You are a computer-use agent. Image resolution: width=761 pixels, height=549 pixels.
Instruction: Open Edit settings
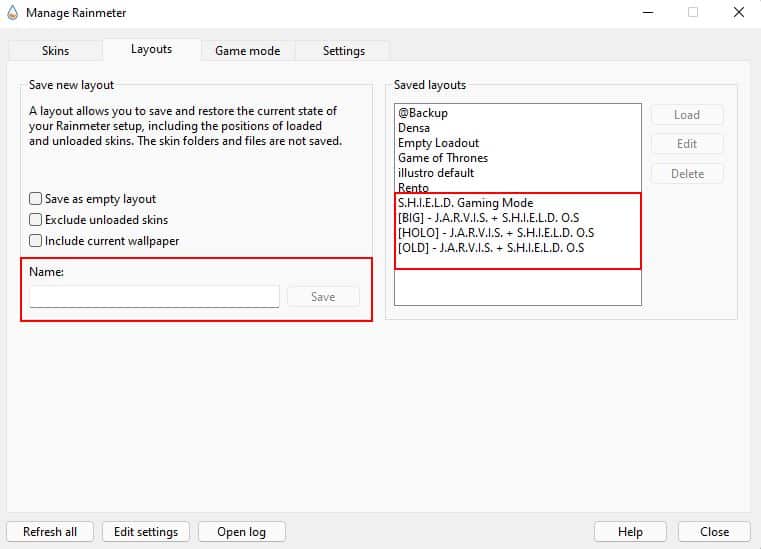[x=146, y=532]
